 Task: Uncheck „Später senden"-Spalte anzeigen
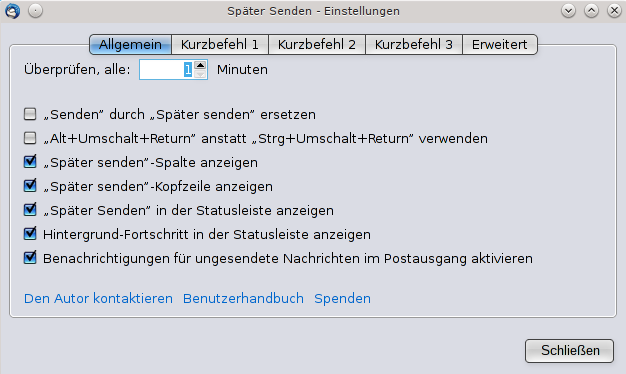coord(30,162)
